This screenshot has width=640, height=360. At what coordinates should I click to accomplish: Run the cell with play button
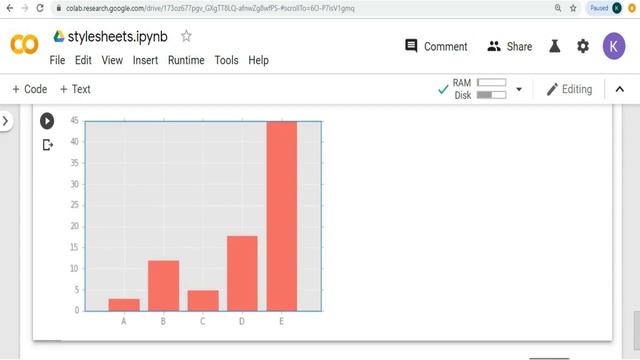coord(47,121)
